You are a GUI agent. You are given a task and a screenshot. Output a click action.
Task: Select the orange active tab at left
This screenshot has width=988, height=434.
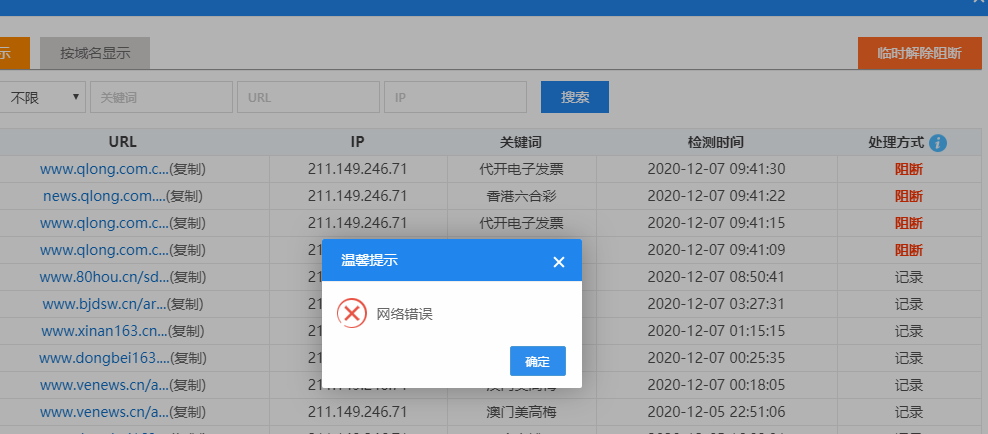pyautogui.click(x=12, y=53)
